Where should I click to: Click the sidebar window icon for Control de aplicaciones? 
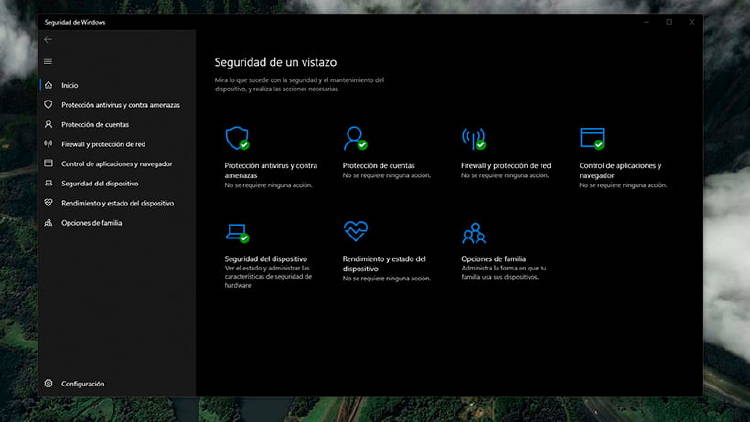[48, 164]
